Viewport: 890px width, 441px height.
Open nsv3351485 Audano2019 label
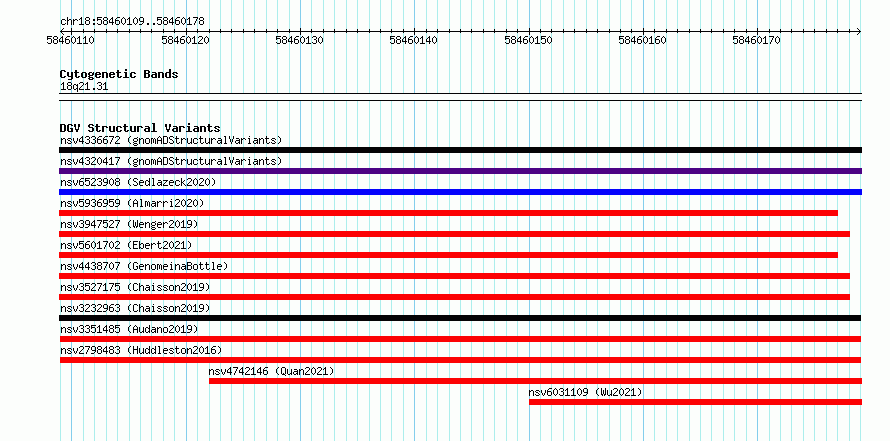click(x=129, y=329)
